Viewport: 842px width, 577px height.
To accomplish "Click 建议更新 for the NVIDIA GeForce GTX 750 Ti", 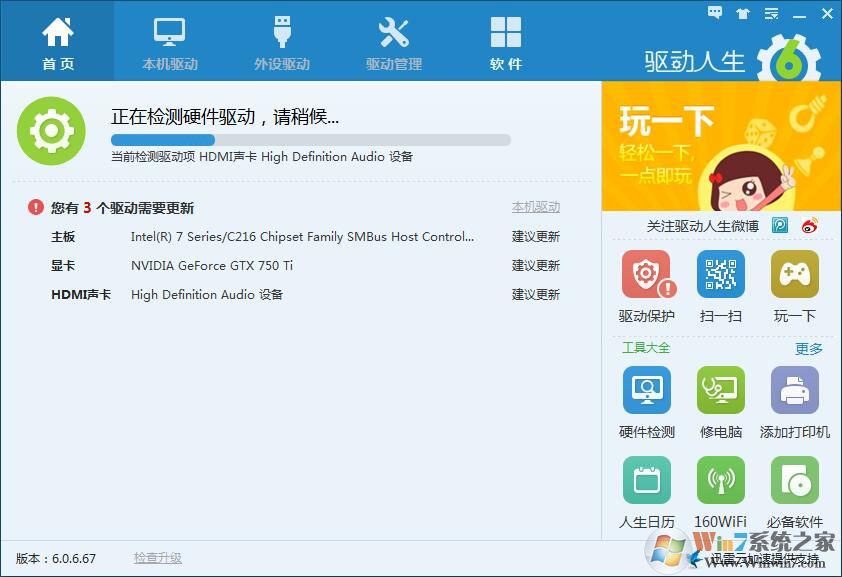I will 536,266.
